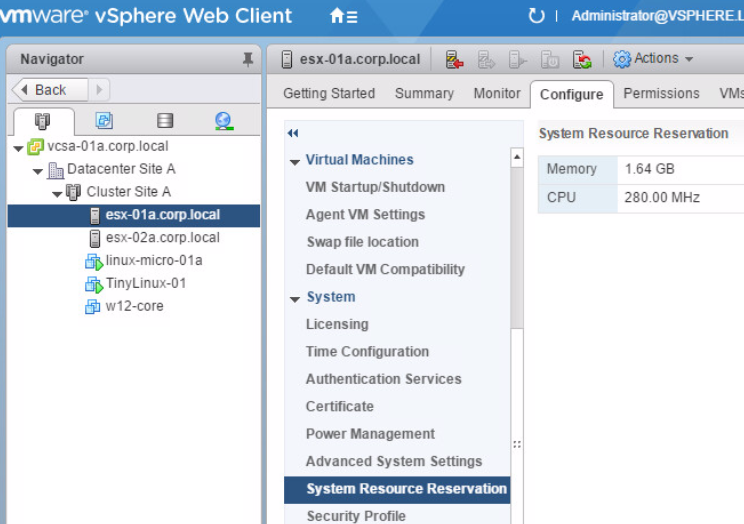Open the Configure tab
Viewport: 744px width, 524px height.
572,94
